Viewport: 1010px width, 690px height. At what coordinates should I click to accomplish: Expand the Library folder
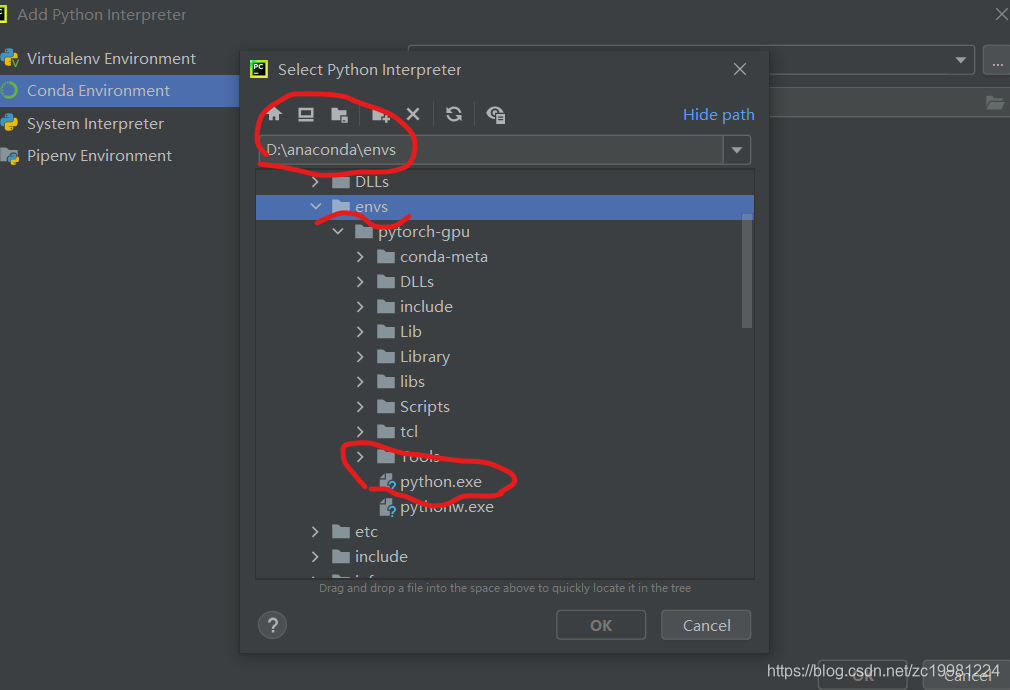(360, 357)
